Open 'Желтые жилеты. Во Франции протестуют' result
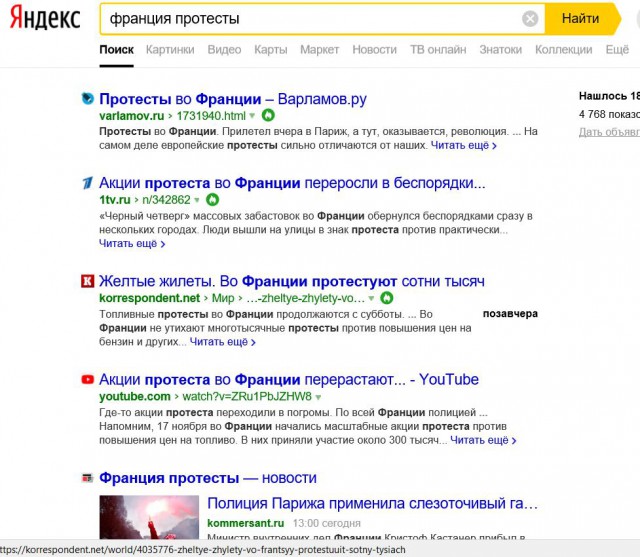 pos(292,282)
